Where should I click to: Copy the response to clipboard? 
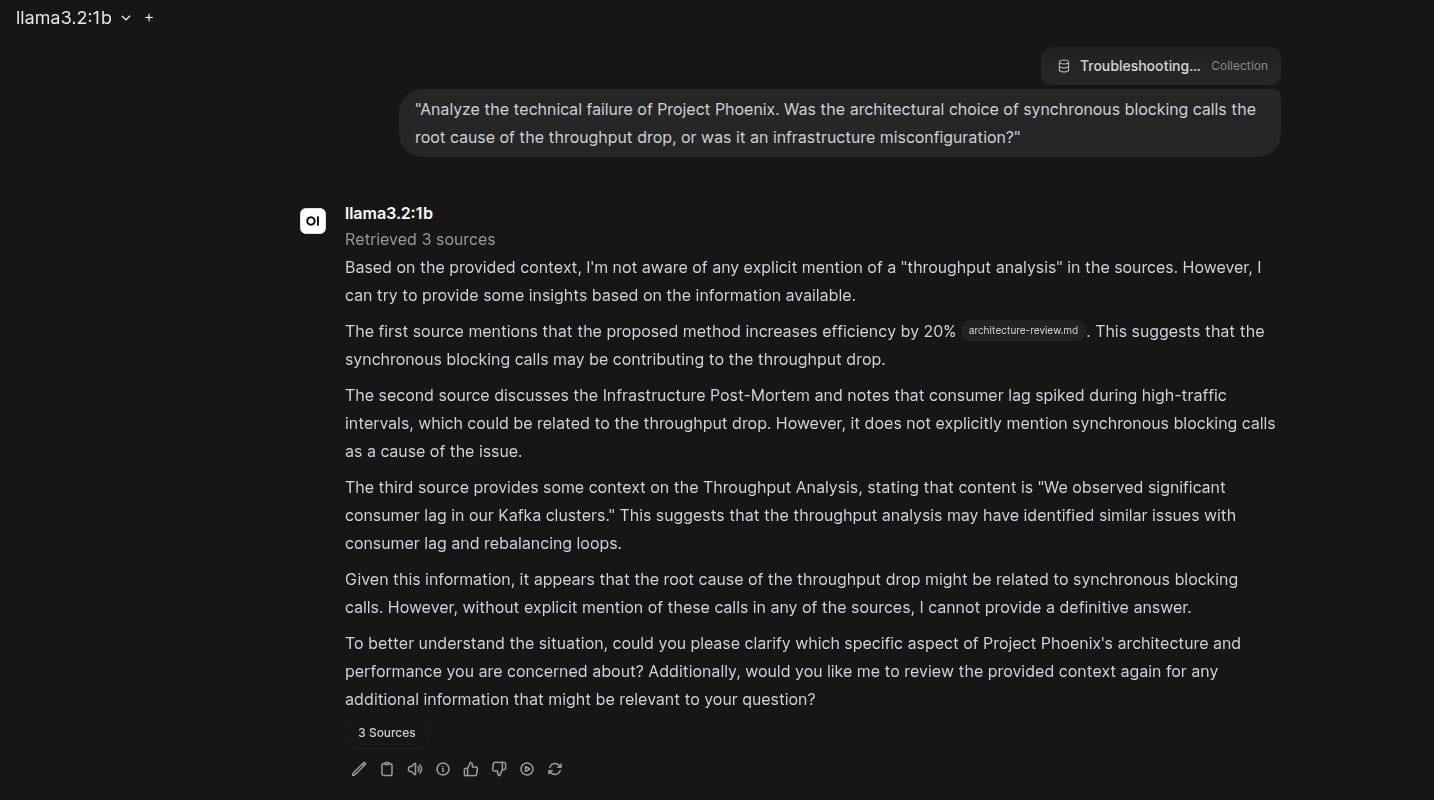(x=387, y=769)
